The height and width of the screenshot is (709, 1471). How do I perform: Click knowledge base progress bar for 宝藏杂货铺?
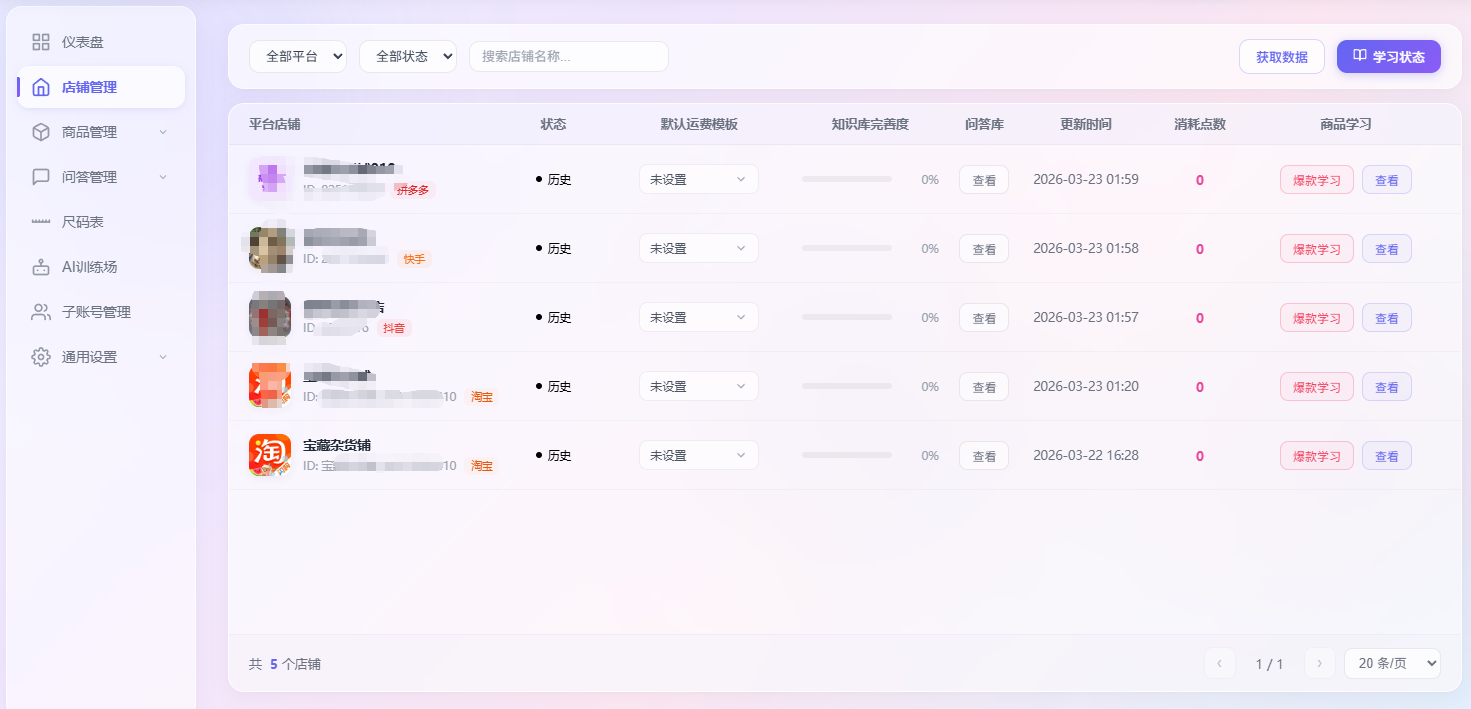pos(846,456)
